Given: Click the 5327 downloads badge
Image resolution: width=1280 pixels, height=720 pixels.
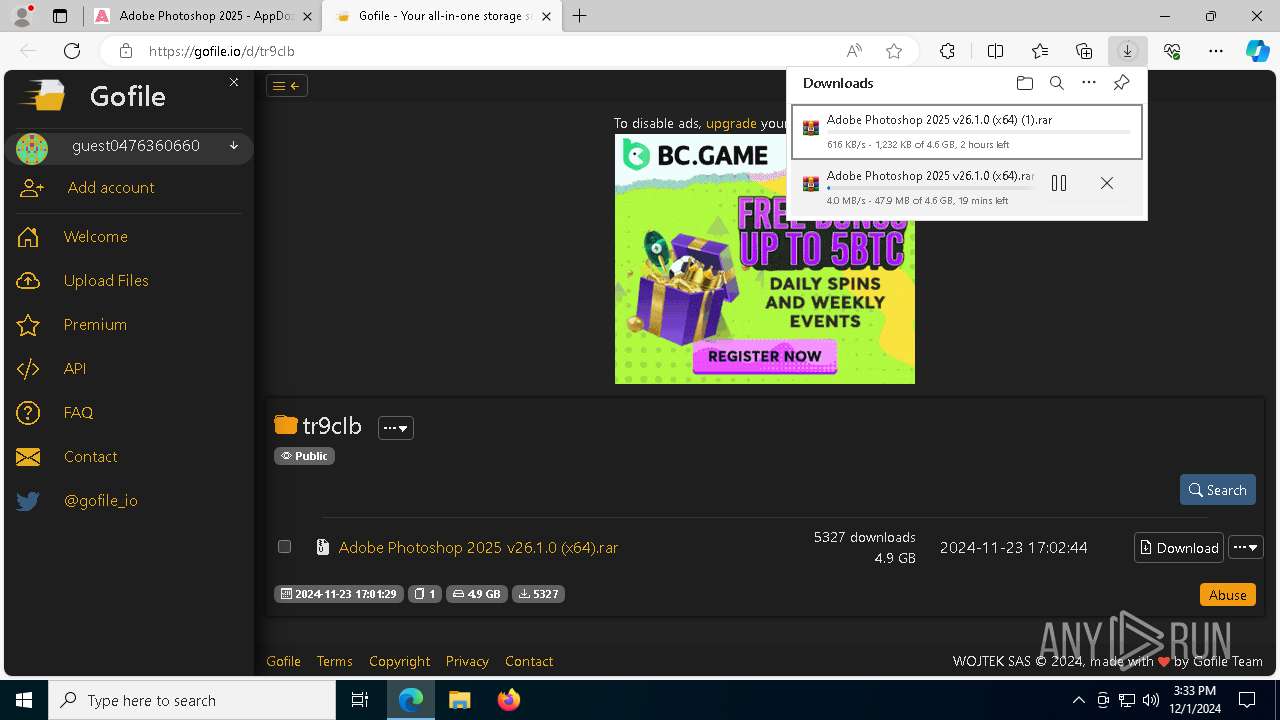Looking at the screenshot, I should click(x=538, y=594).
